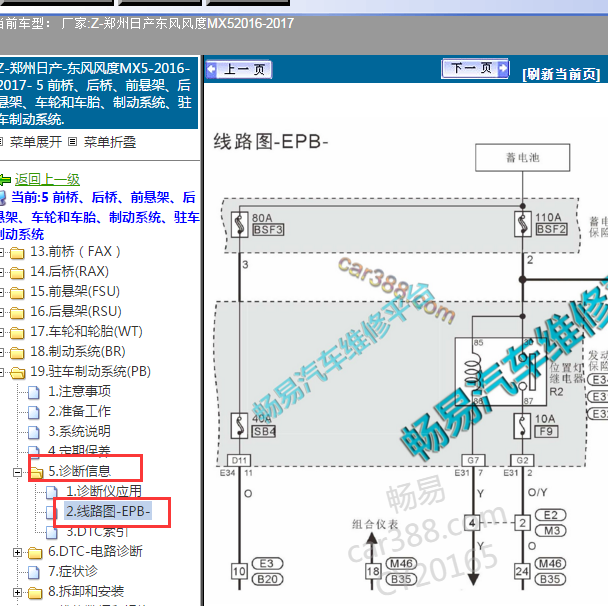Viewport: 608px width, 606px height.
Task: Click left arrow icon on 上一页 button
Action: click(x=211, y=69)
